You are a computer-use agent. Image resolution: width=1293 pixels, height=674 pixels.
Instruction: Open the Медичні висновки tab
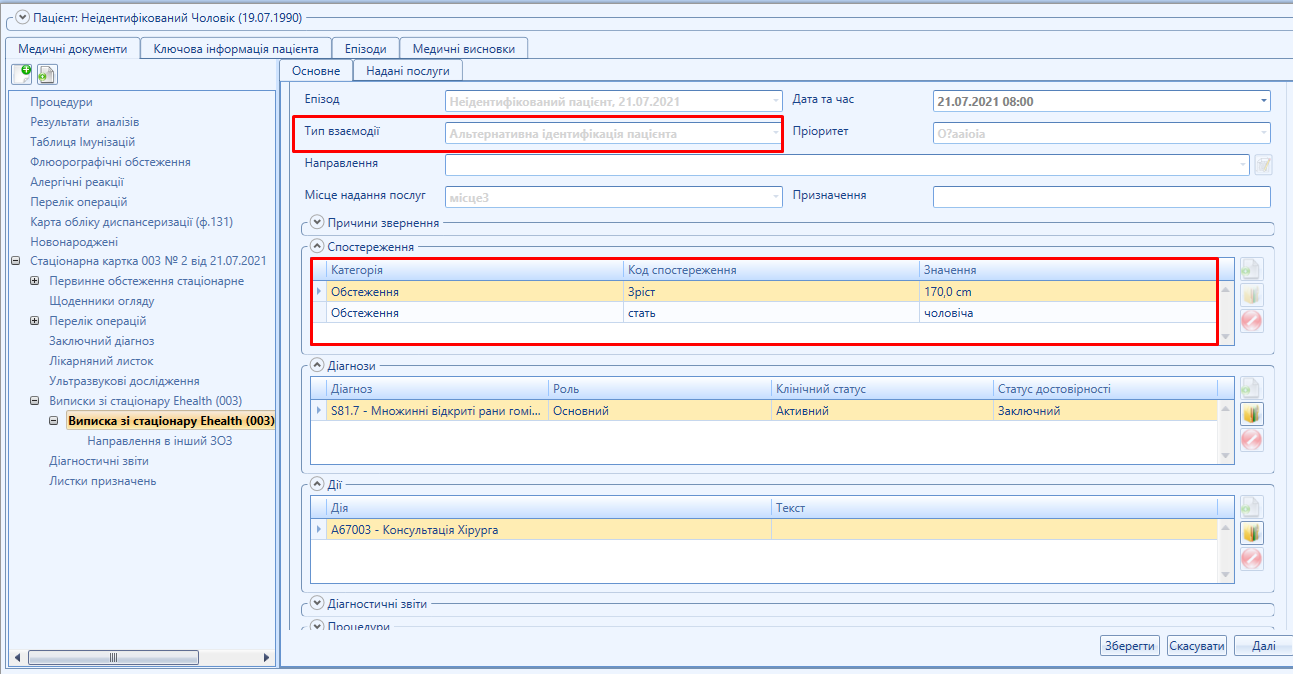click(x=464, y=49)
